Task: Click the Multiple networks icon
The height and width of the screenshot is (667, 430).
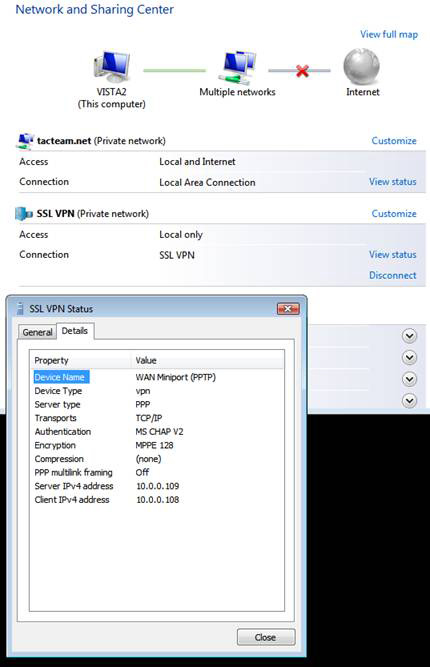Action: (237, 67)
